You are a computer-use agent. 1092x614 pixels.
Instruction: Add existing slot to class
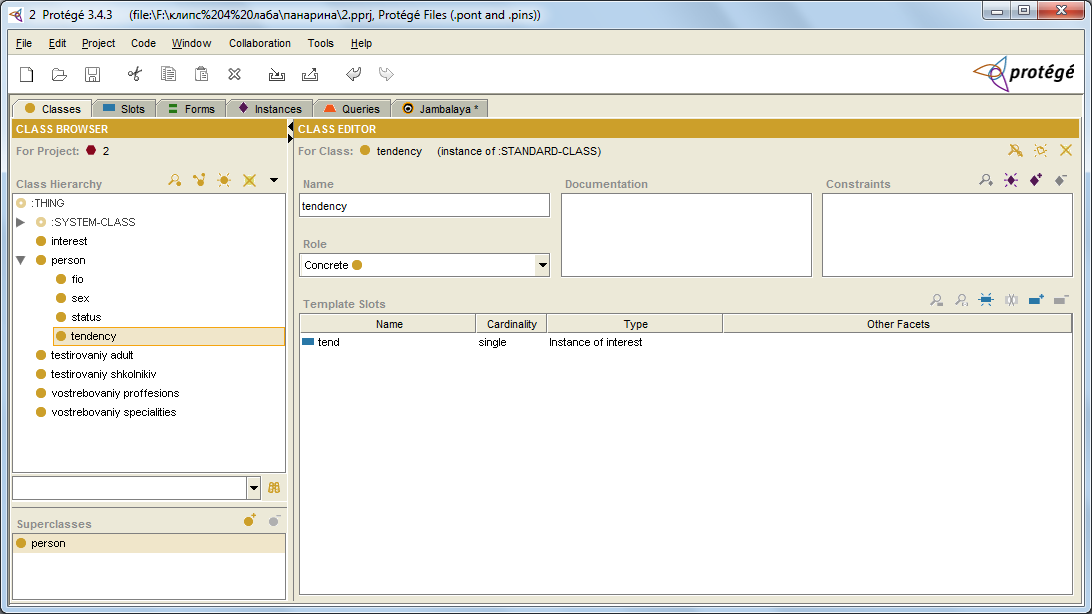tap(1036, 300)
